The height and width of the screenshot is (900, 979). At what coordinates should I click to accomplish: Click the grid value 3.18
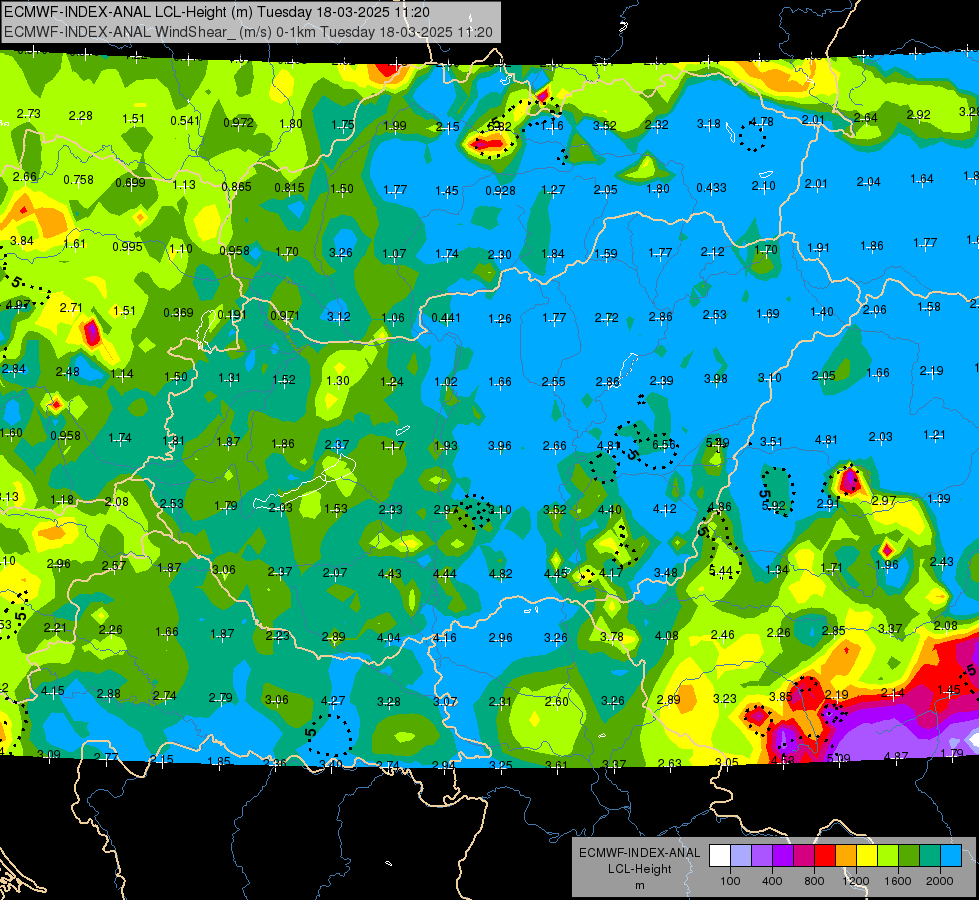click(x=709, y=124)
